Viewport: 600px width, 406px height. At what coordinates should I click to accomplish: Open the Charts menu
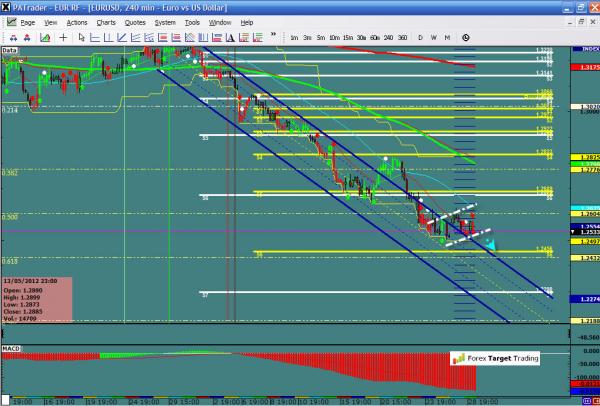coord(105,21)
